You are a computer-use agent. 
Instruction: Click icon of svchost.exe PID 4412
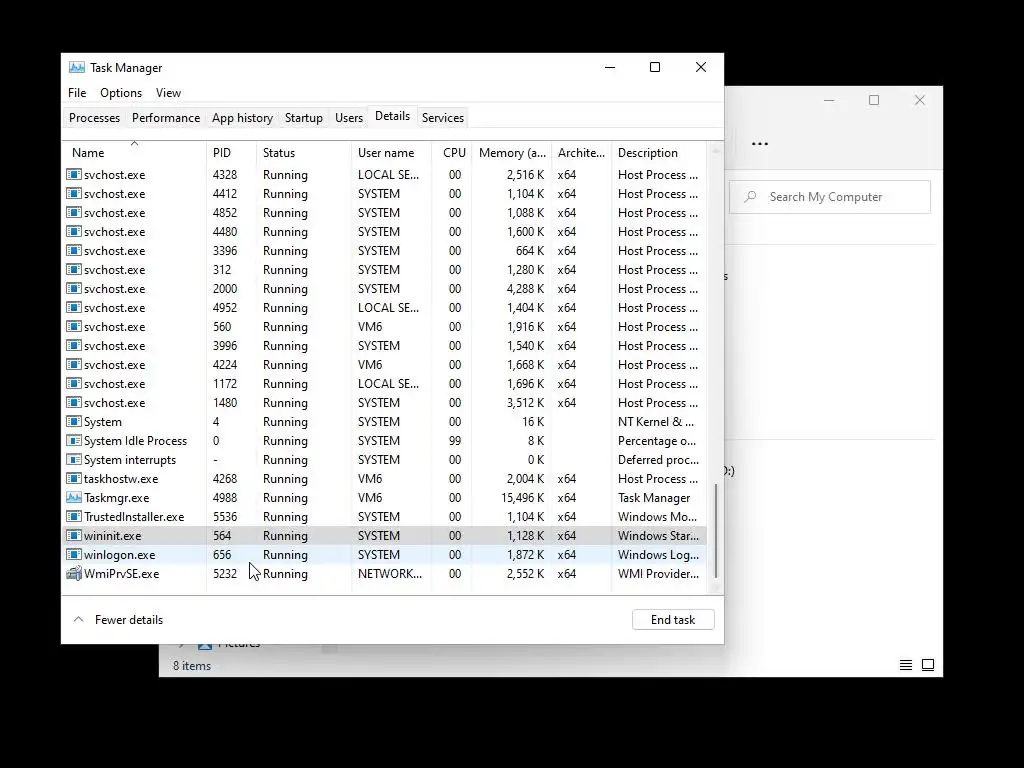pyautogui.click(x=74, y=193)
